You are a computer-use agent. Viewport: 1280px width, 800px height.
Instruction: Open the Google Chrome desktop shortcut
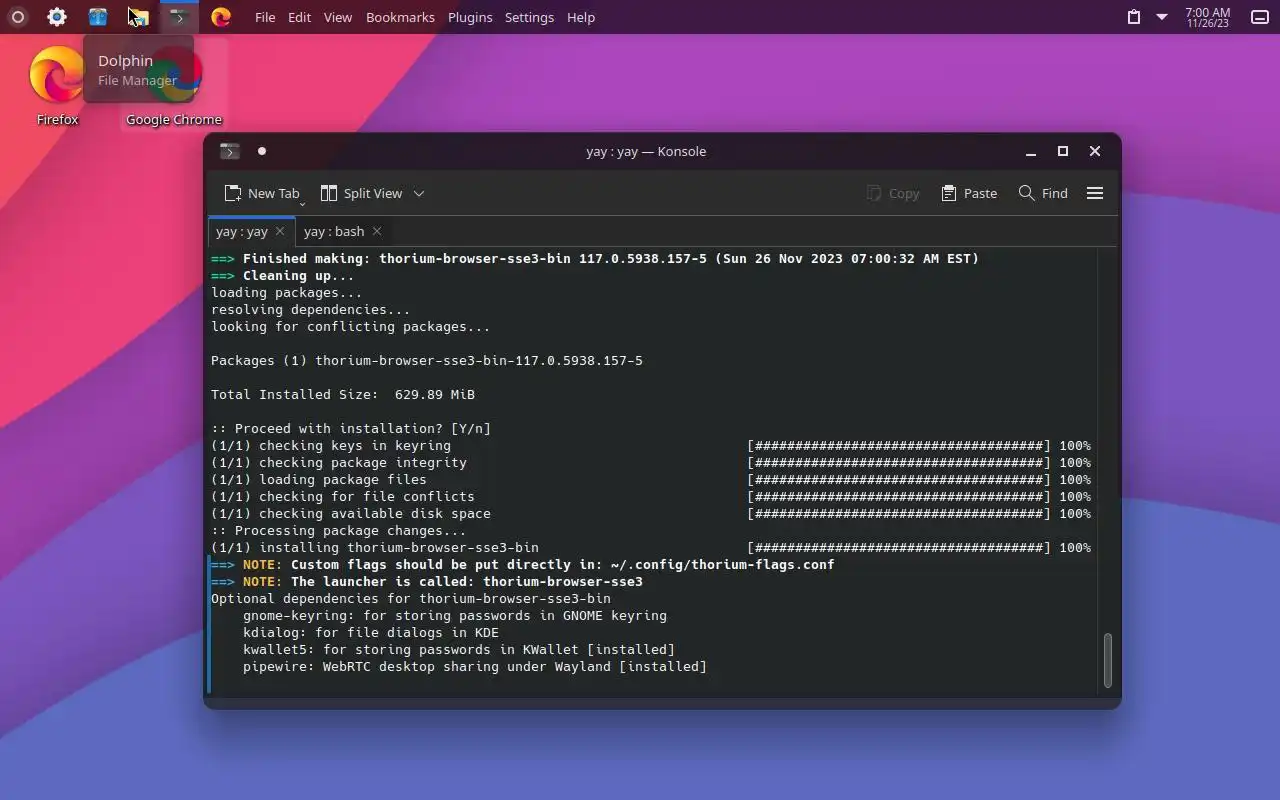click(x=174, y=86)
